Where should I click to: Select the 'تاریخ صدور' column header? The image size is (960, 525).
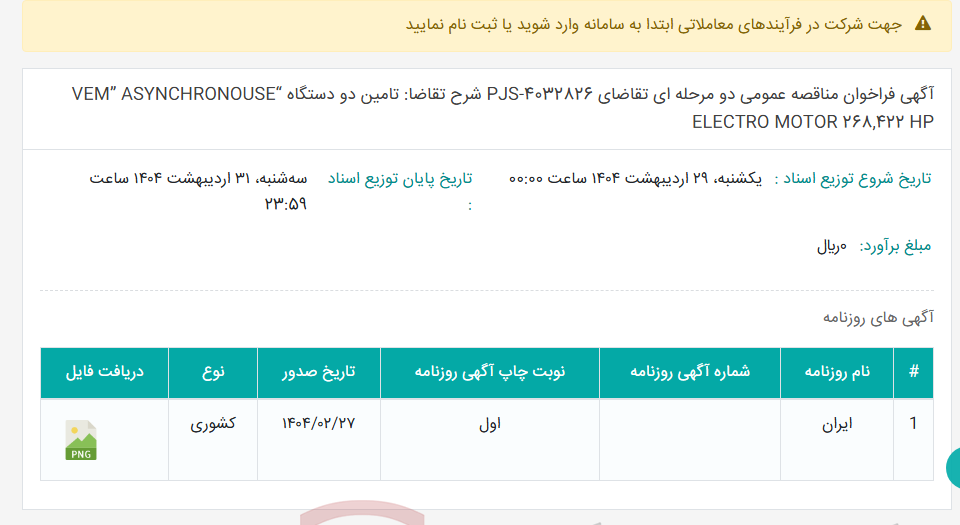point(318,372)
